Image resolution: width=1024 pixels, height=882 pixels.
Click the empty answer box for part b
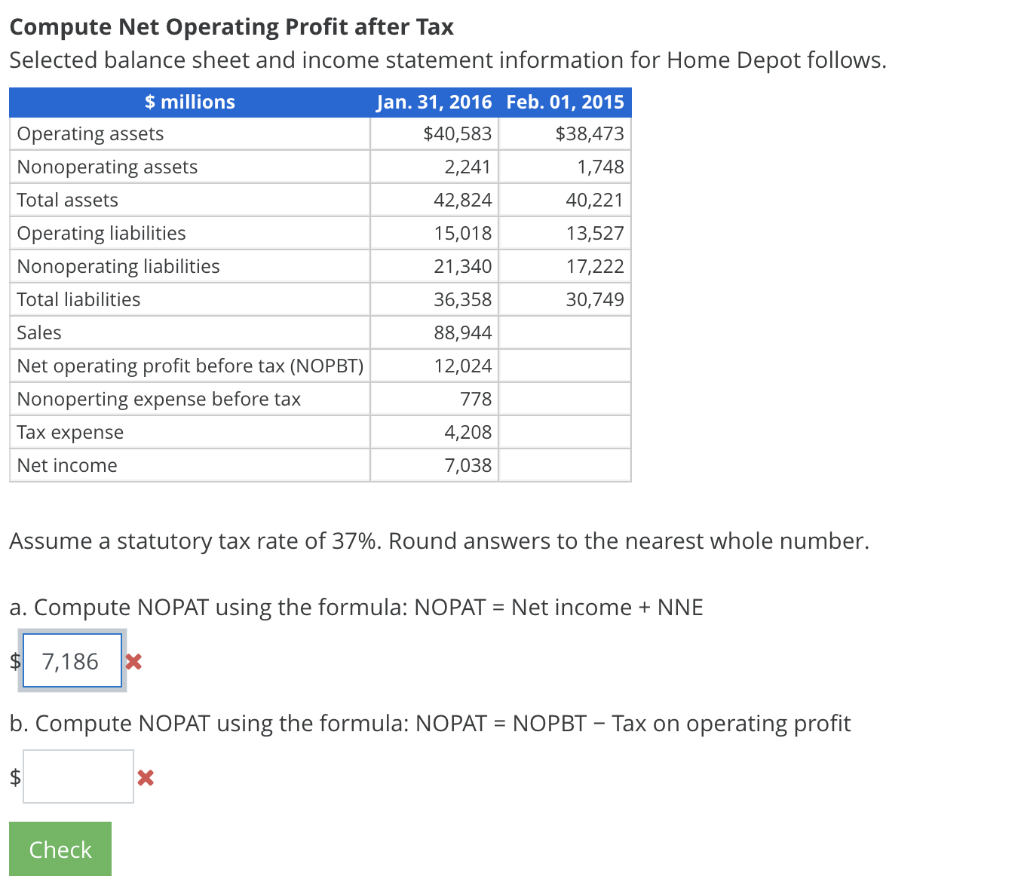79,776
